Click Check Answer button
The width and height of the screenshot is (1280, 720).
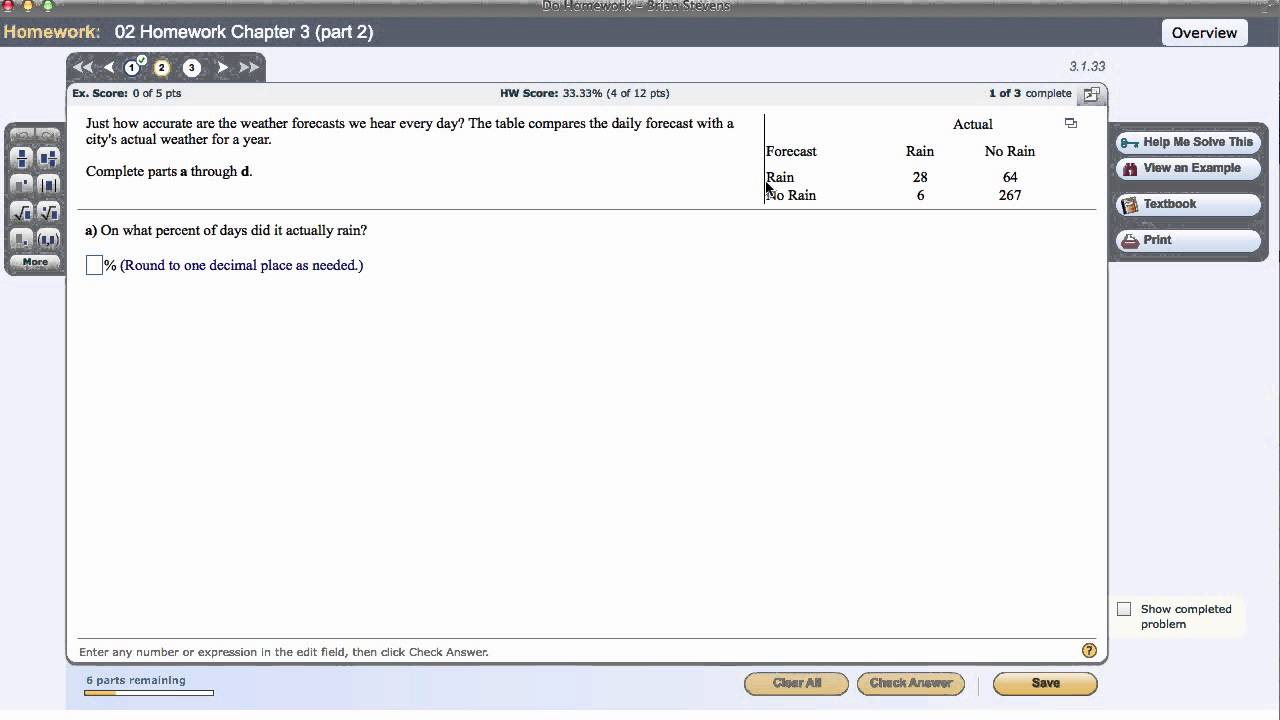(x=911, y=683)
